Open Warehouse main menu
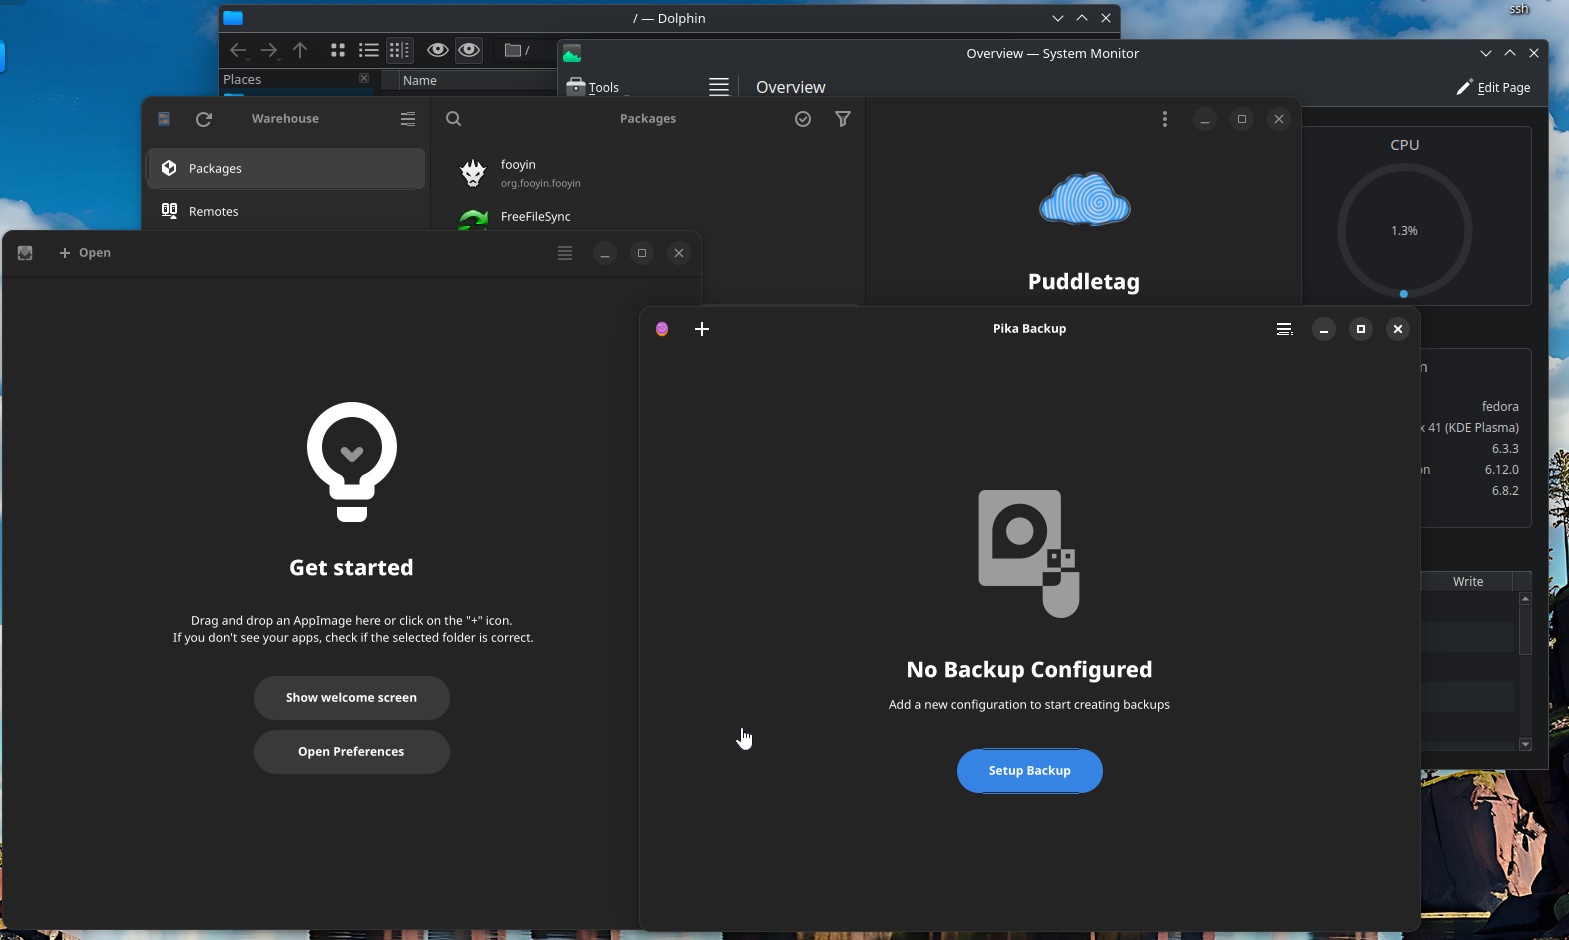 pyautogui.click(x=408, y=119)
